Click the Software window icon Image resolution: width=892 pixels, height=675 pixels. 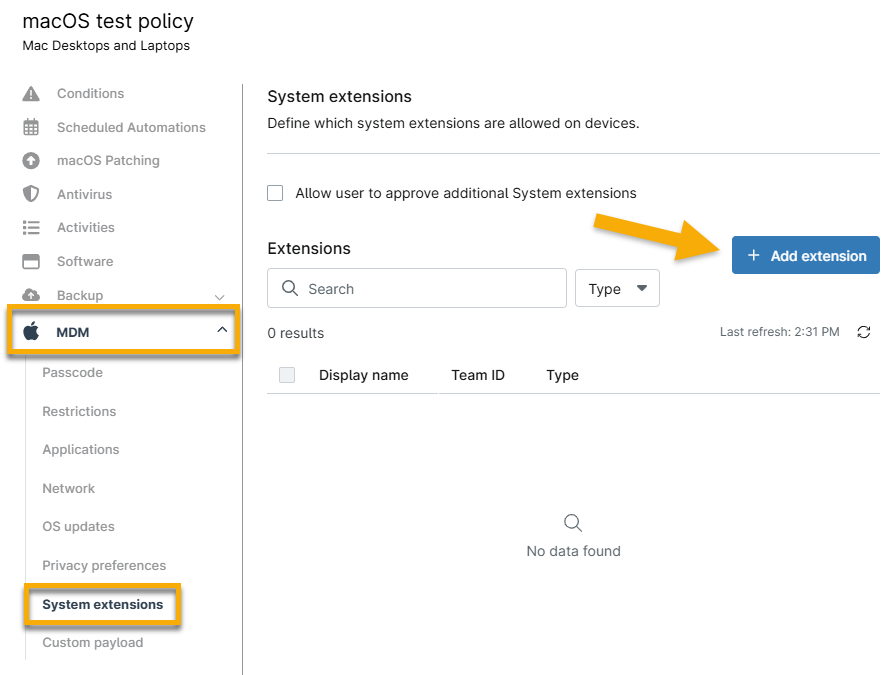[x=31, y=262]
